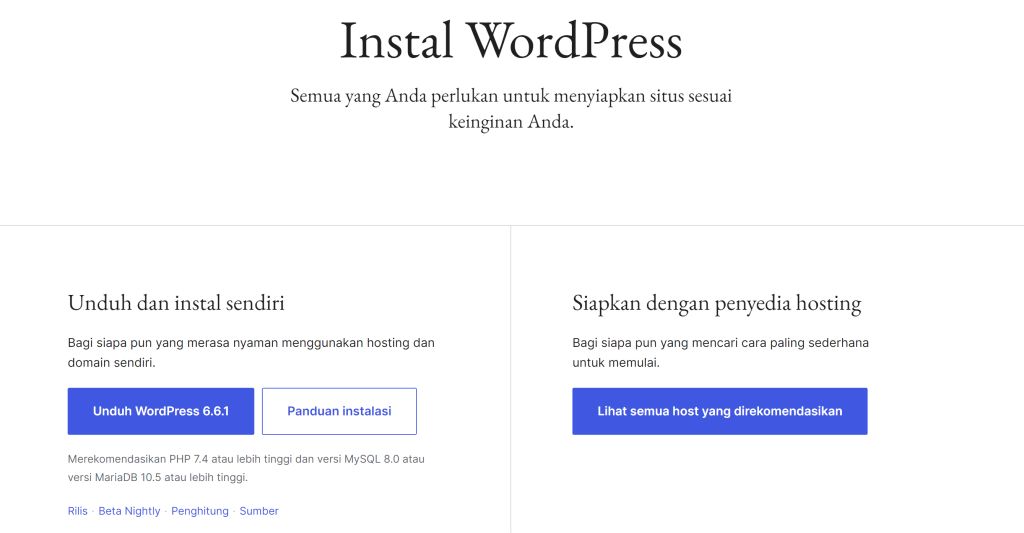Select the Instal WordPress page title
Image resolution: width=1024 pixels, height=533 pixels.
[x=511, y=40]
